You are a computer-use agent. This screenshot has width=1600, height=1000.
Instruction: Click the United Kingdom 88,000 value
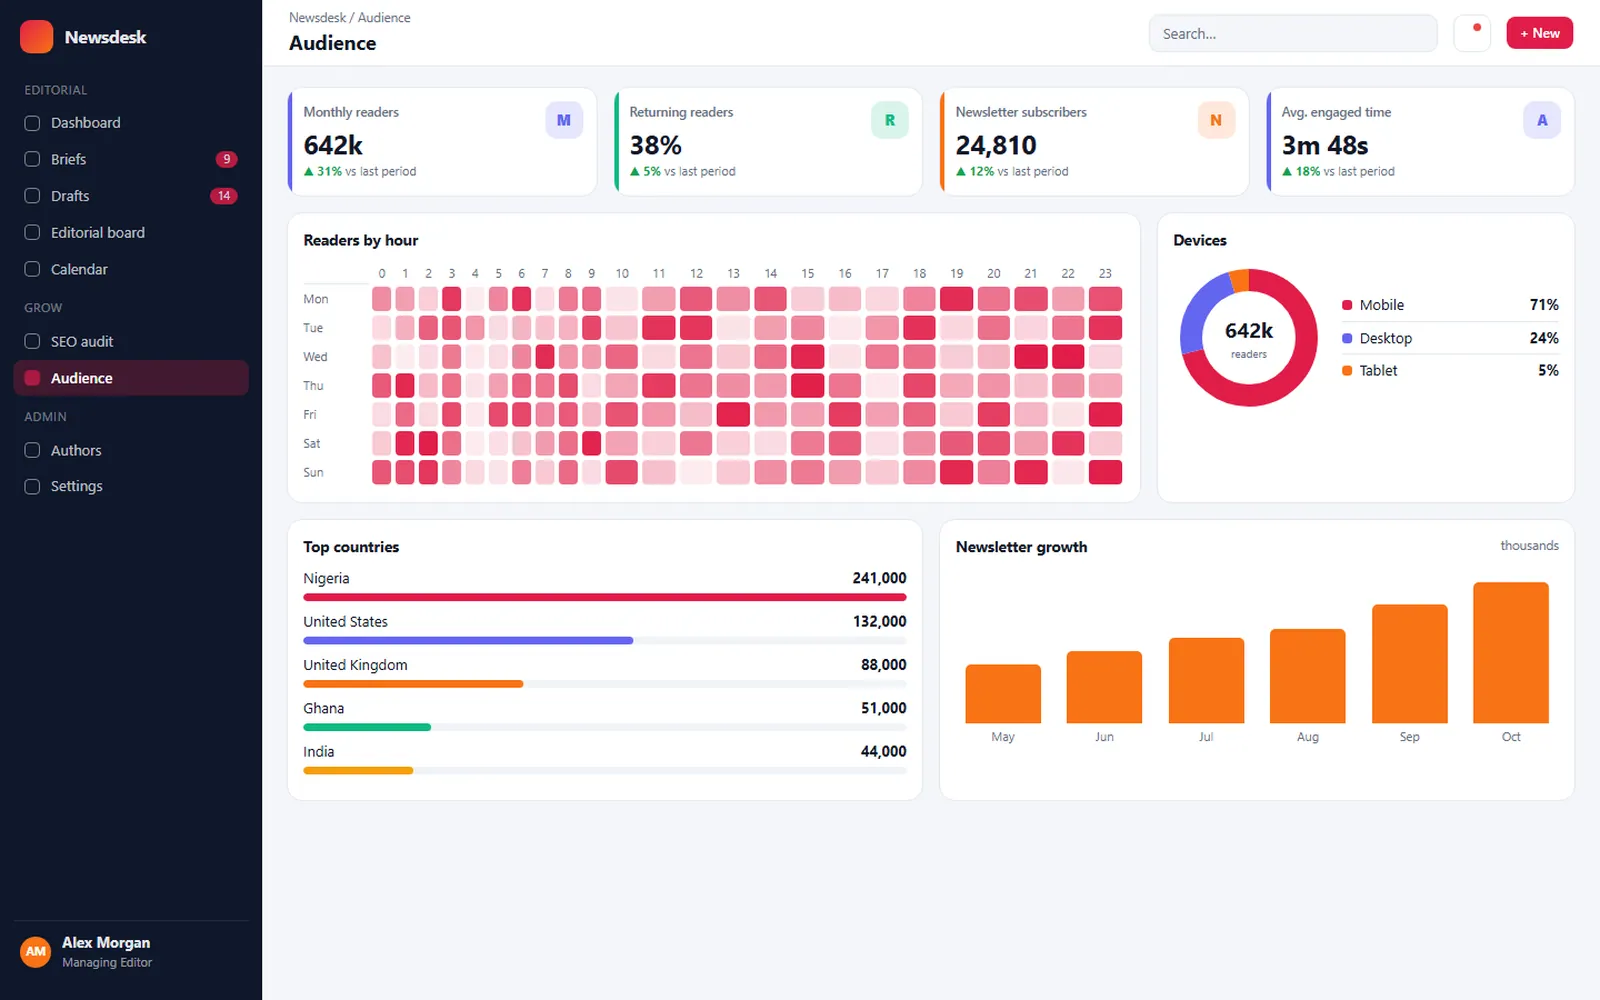coord(884,665)
